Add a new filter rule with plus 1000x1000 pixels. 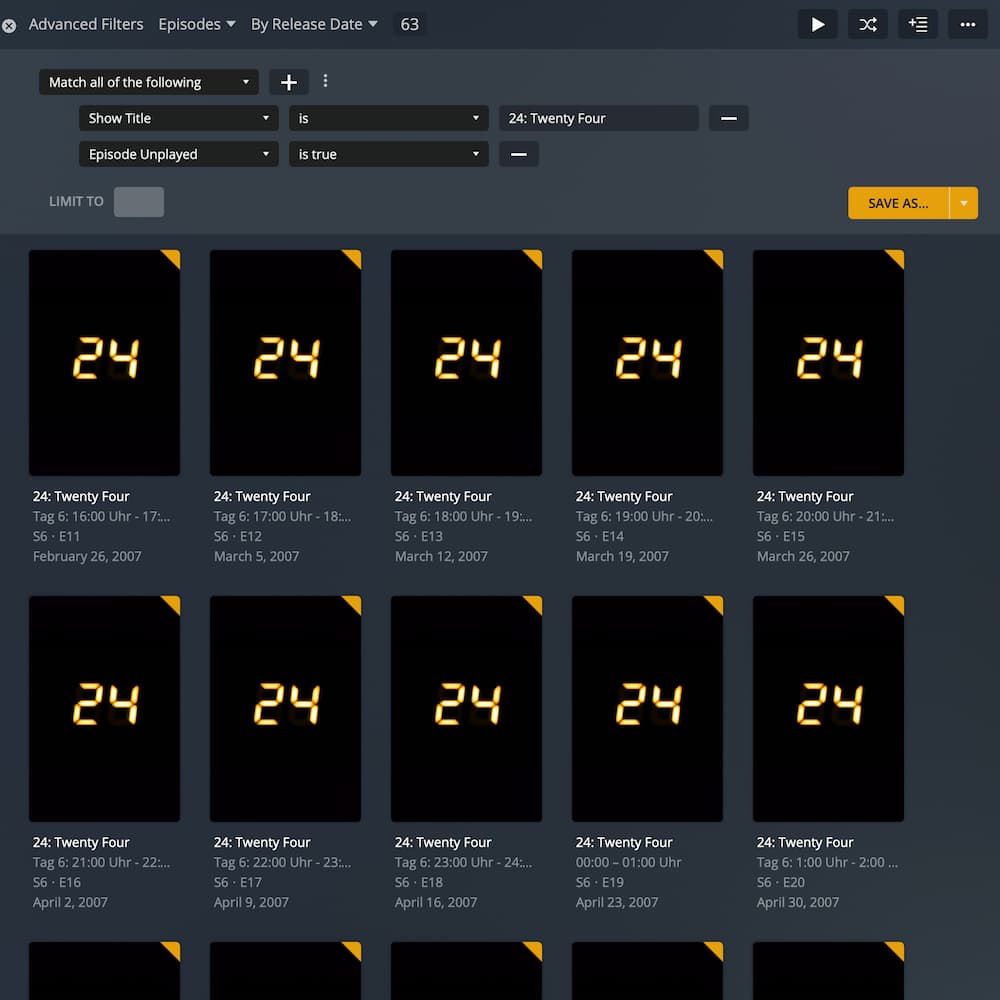tap(289, 82)
